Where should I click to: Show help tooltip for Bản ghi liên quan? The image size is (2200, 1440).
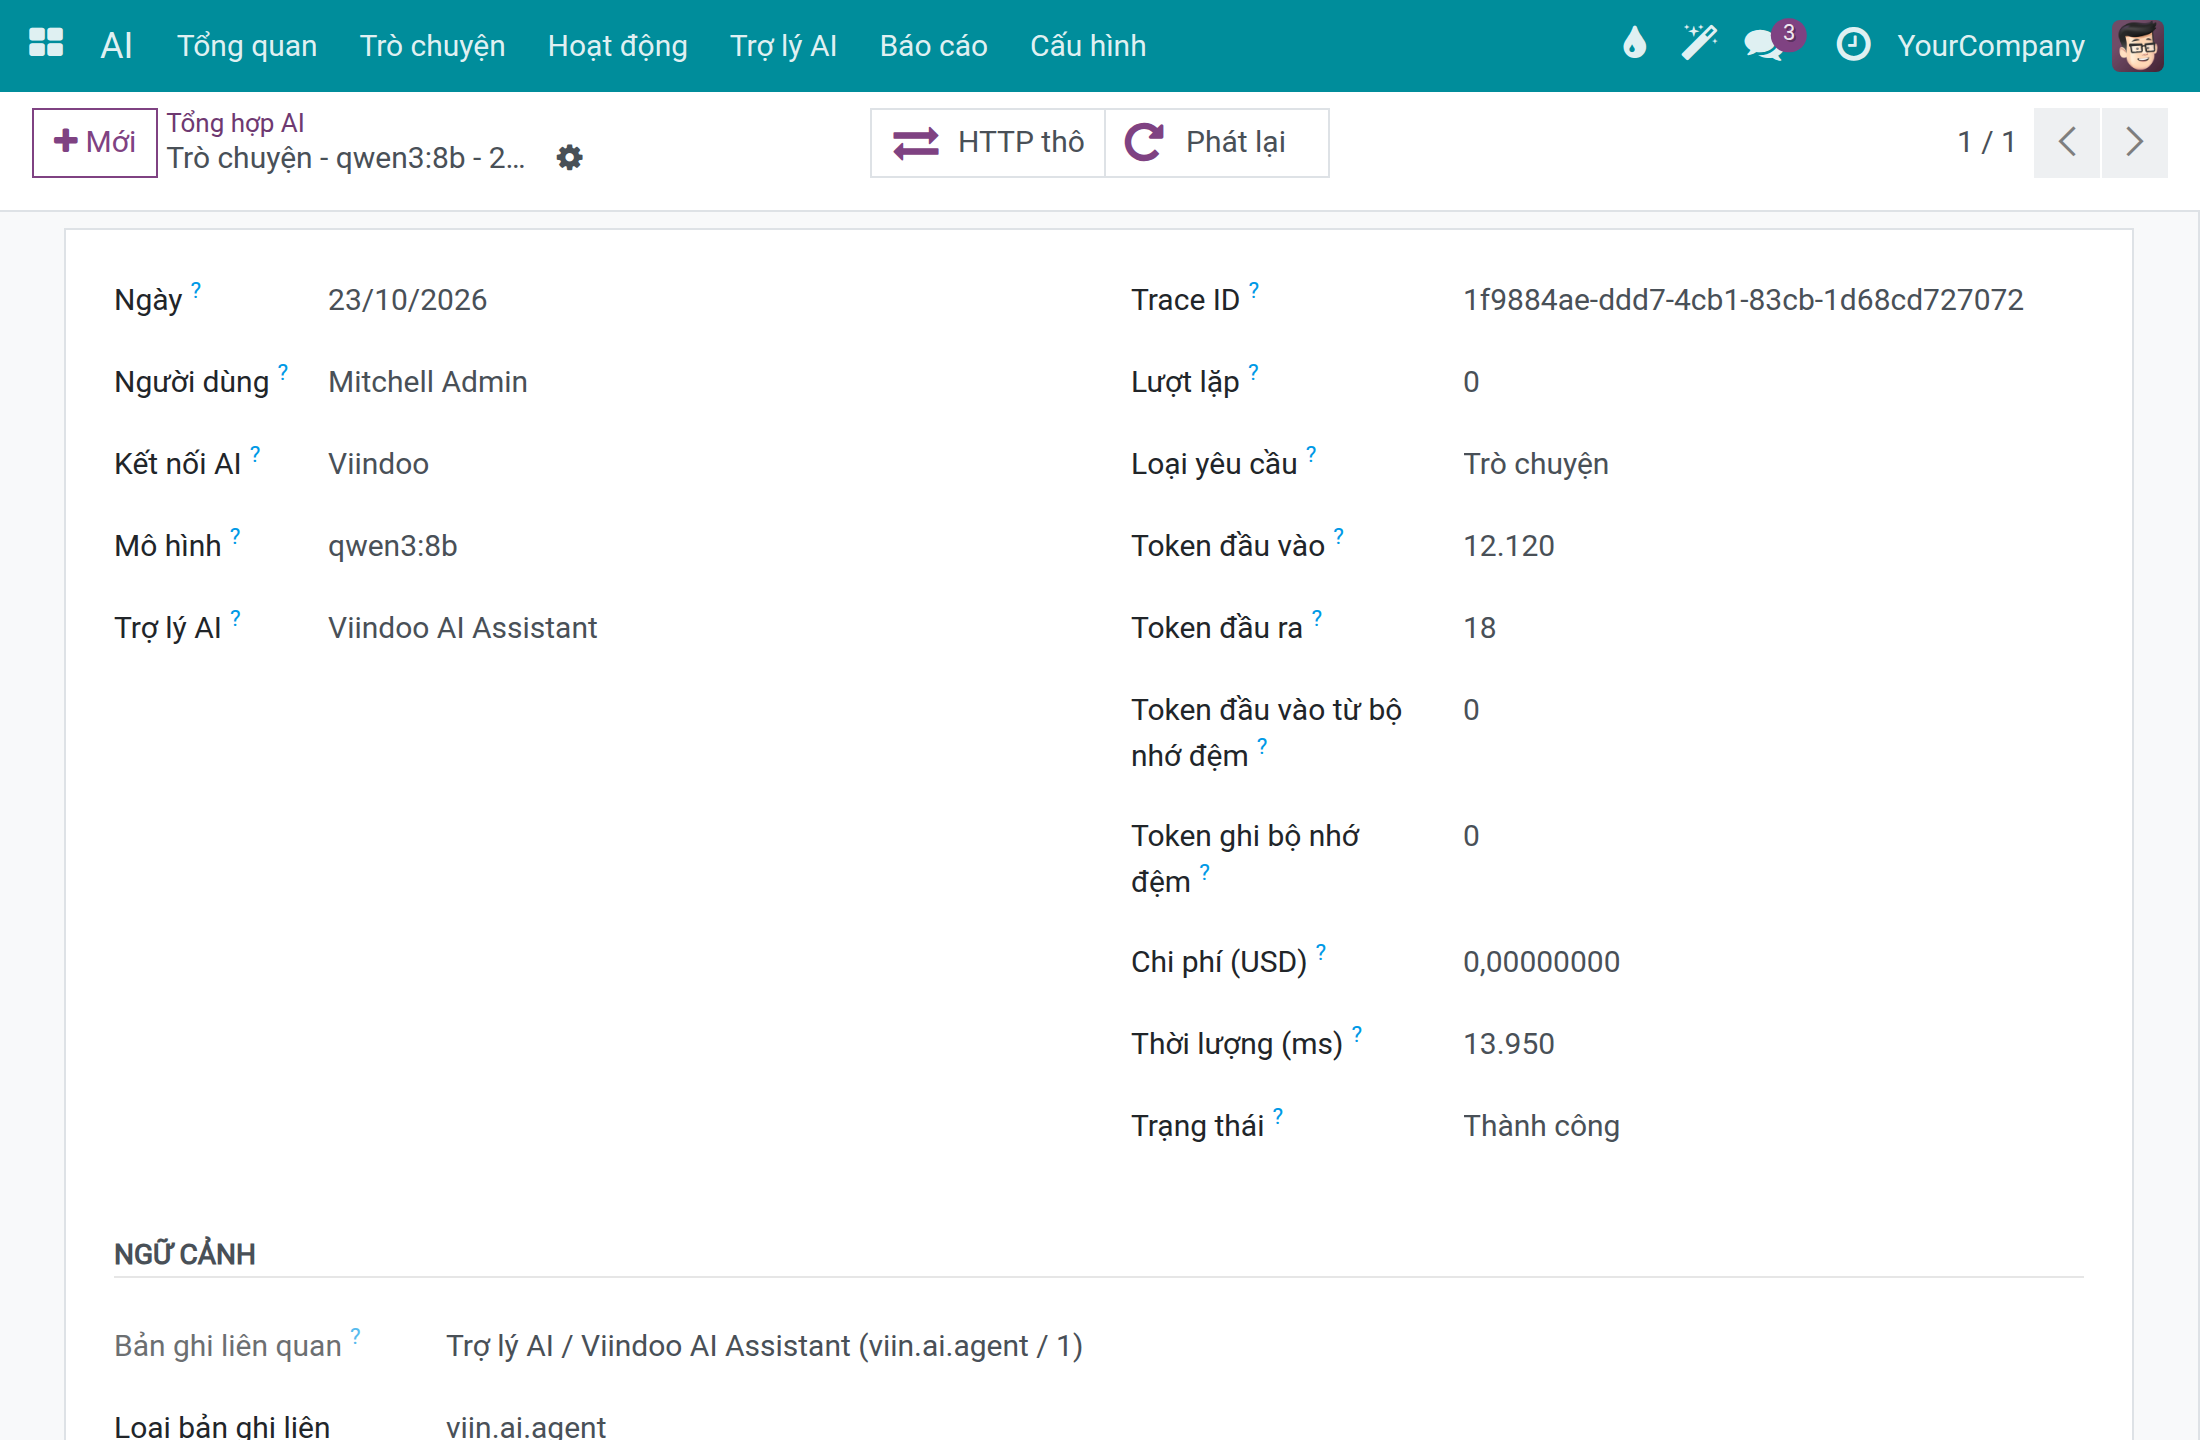click(x=355, y=1335)
